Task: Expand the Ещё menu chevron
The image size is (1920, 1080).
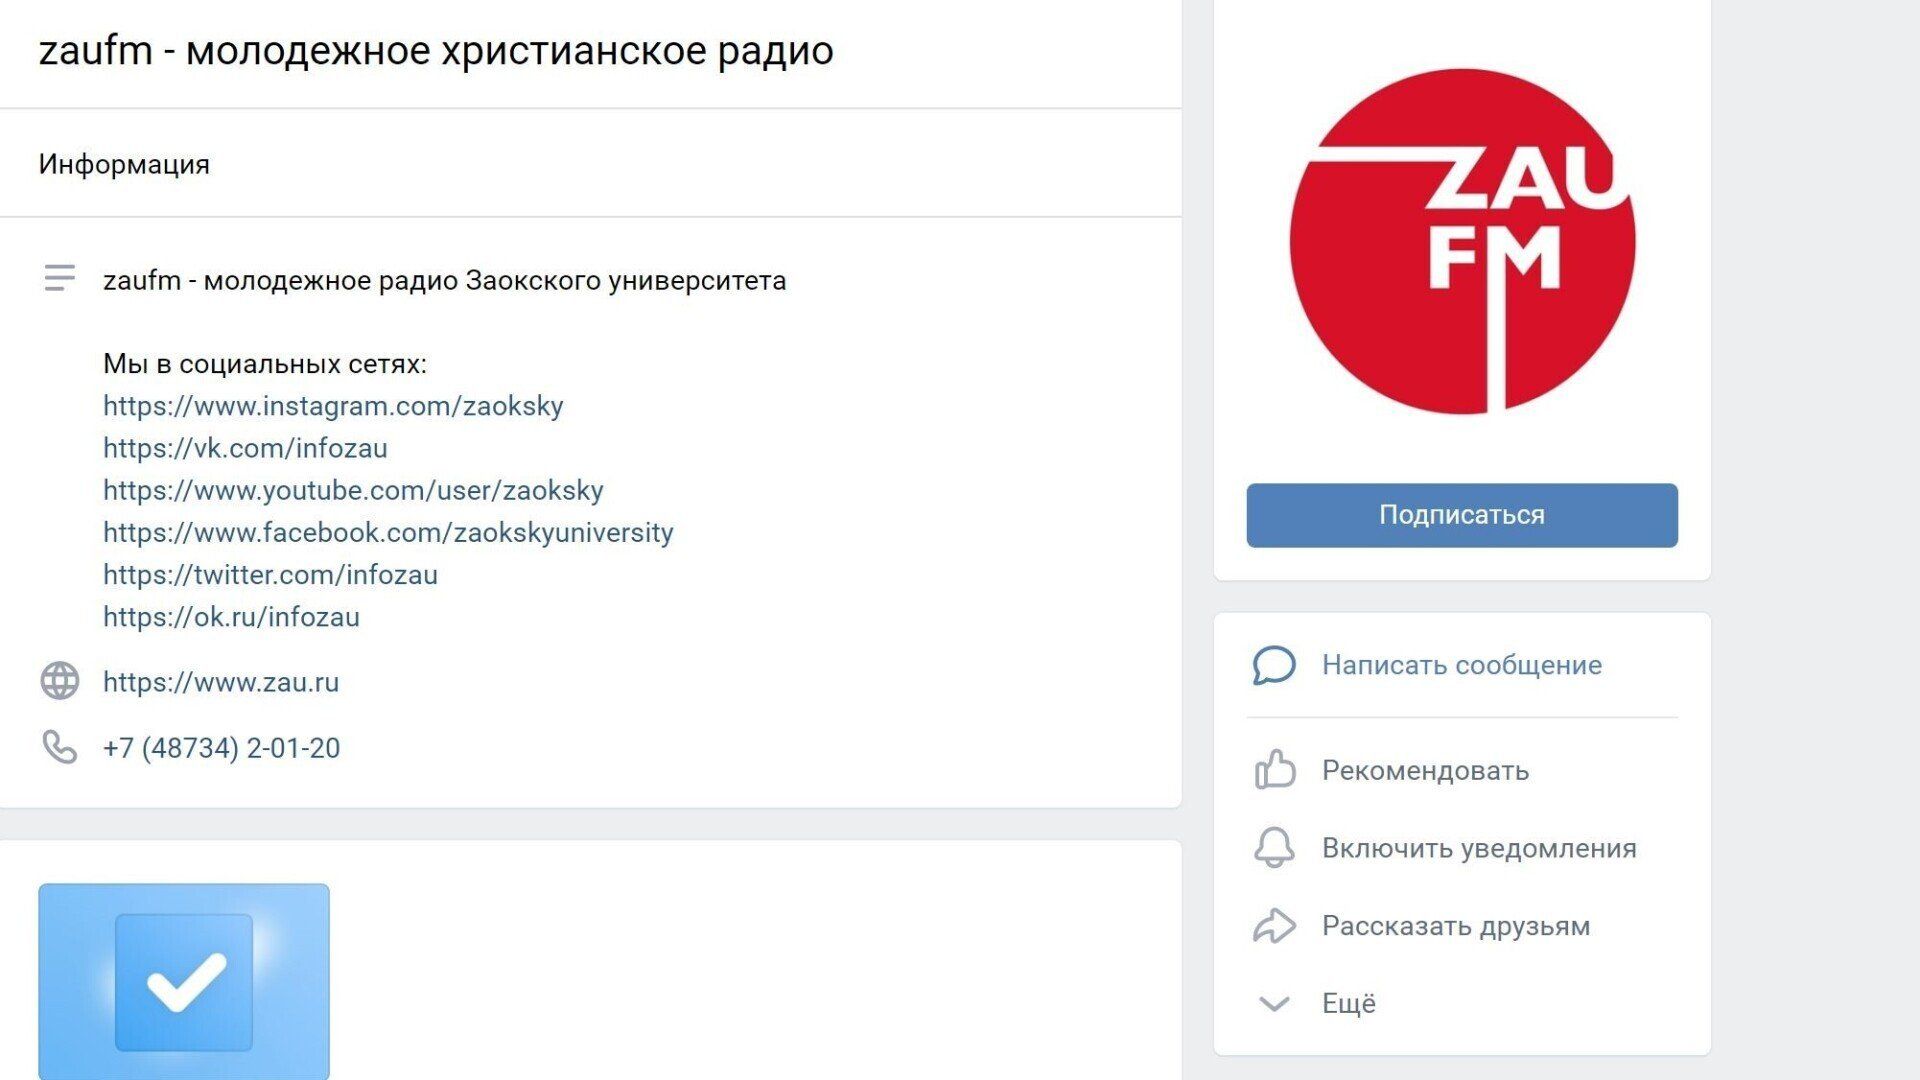Action: pos(1274,1003)
